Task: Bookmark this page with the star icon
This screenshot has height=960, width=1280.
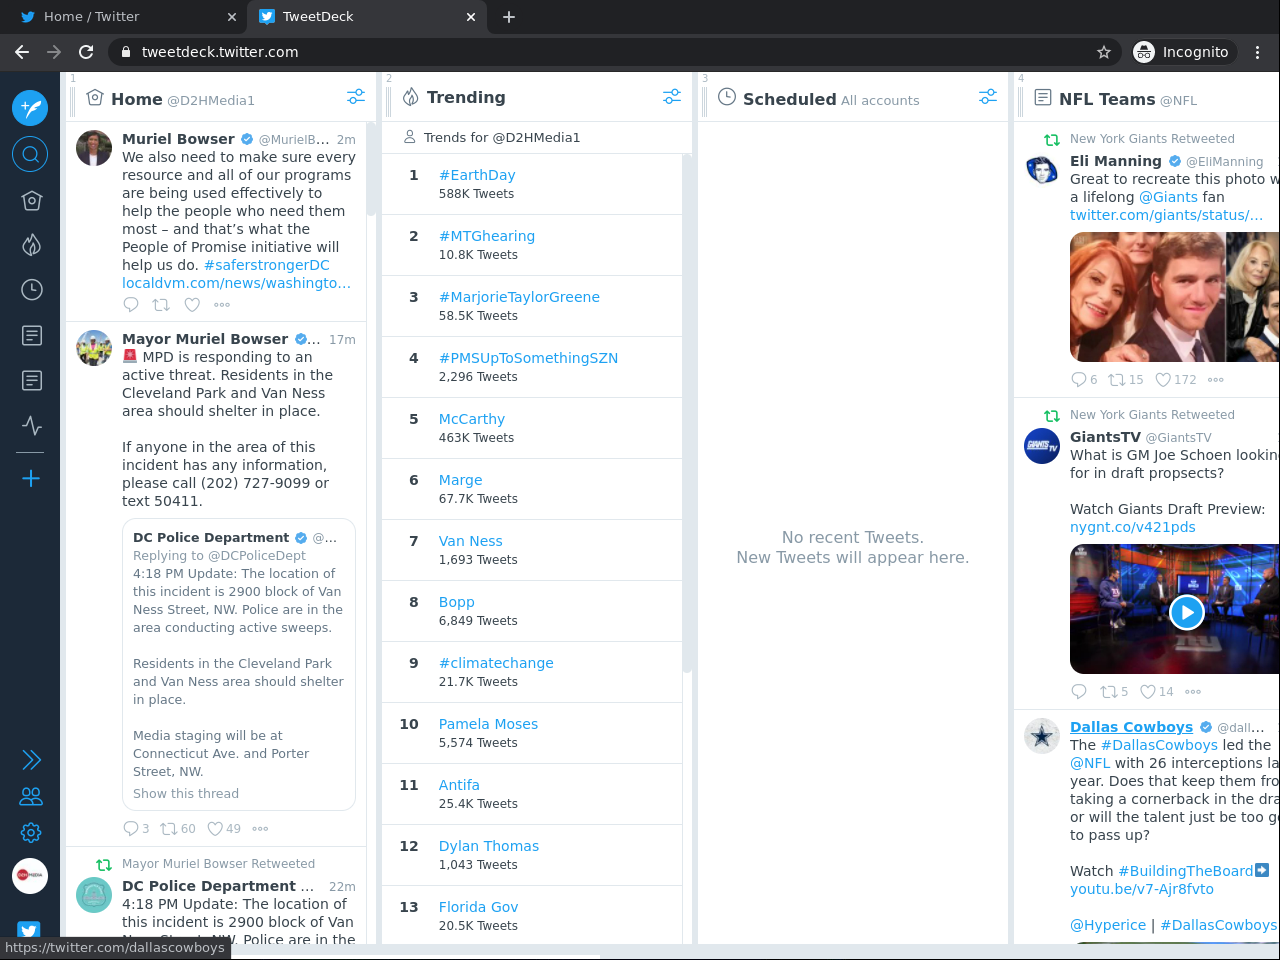Action: (1104, 52)
